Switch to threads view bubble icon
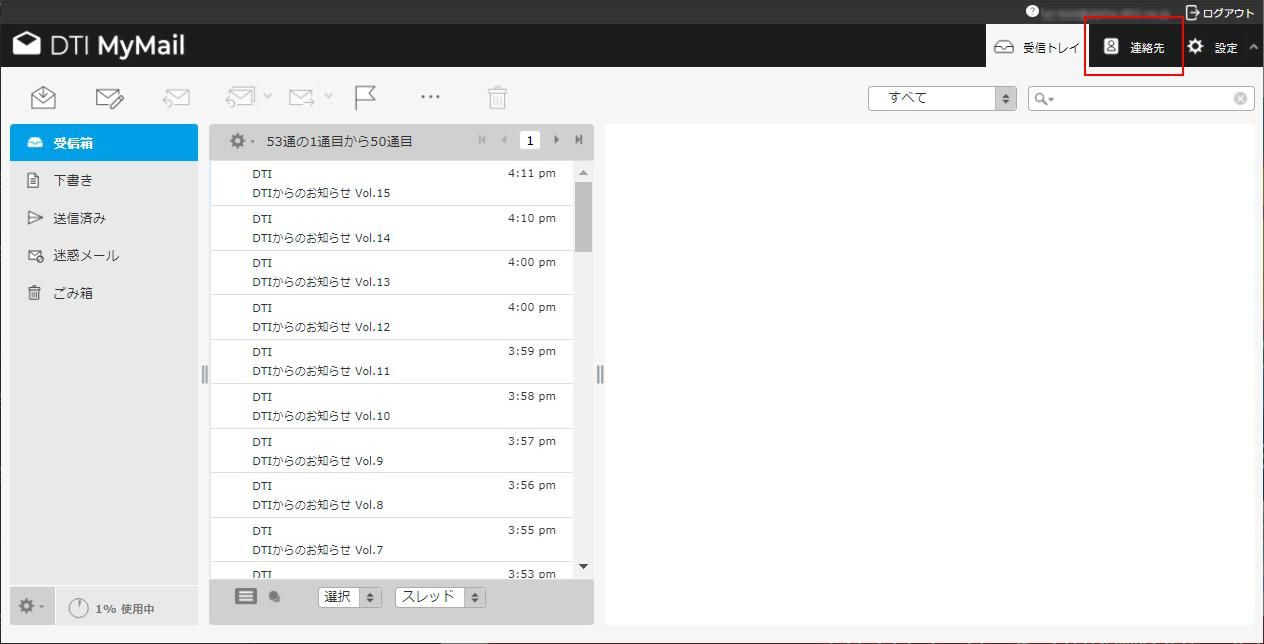The height and width of the screenshot is (644, 1264). point(275,597)
